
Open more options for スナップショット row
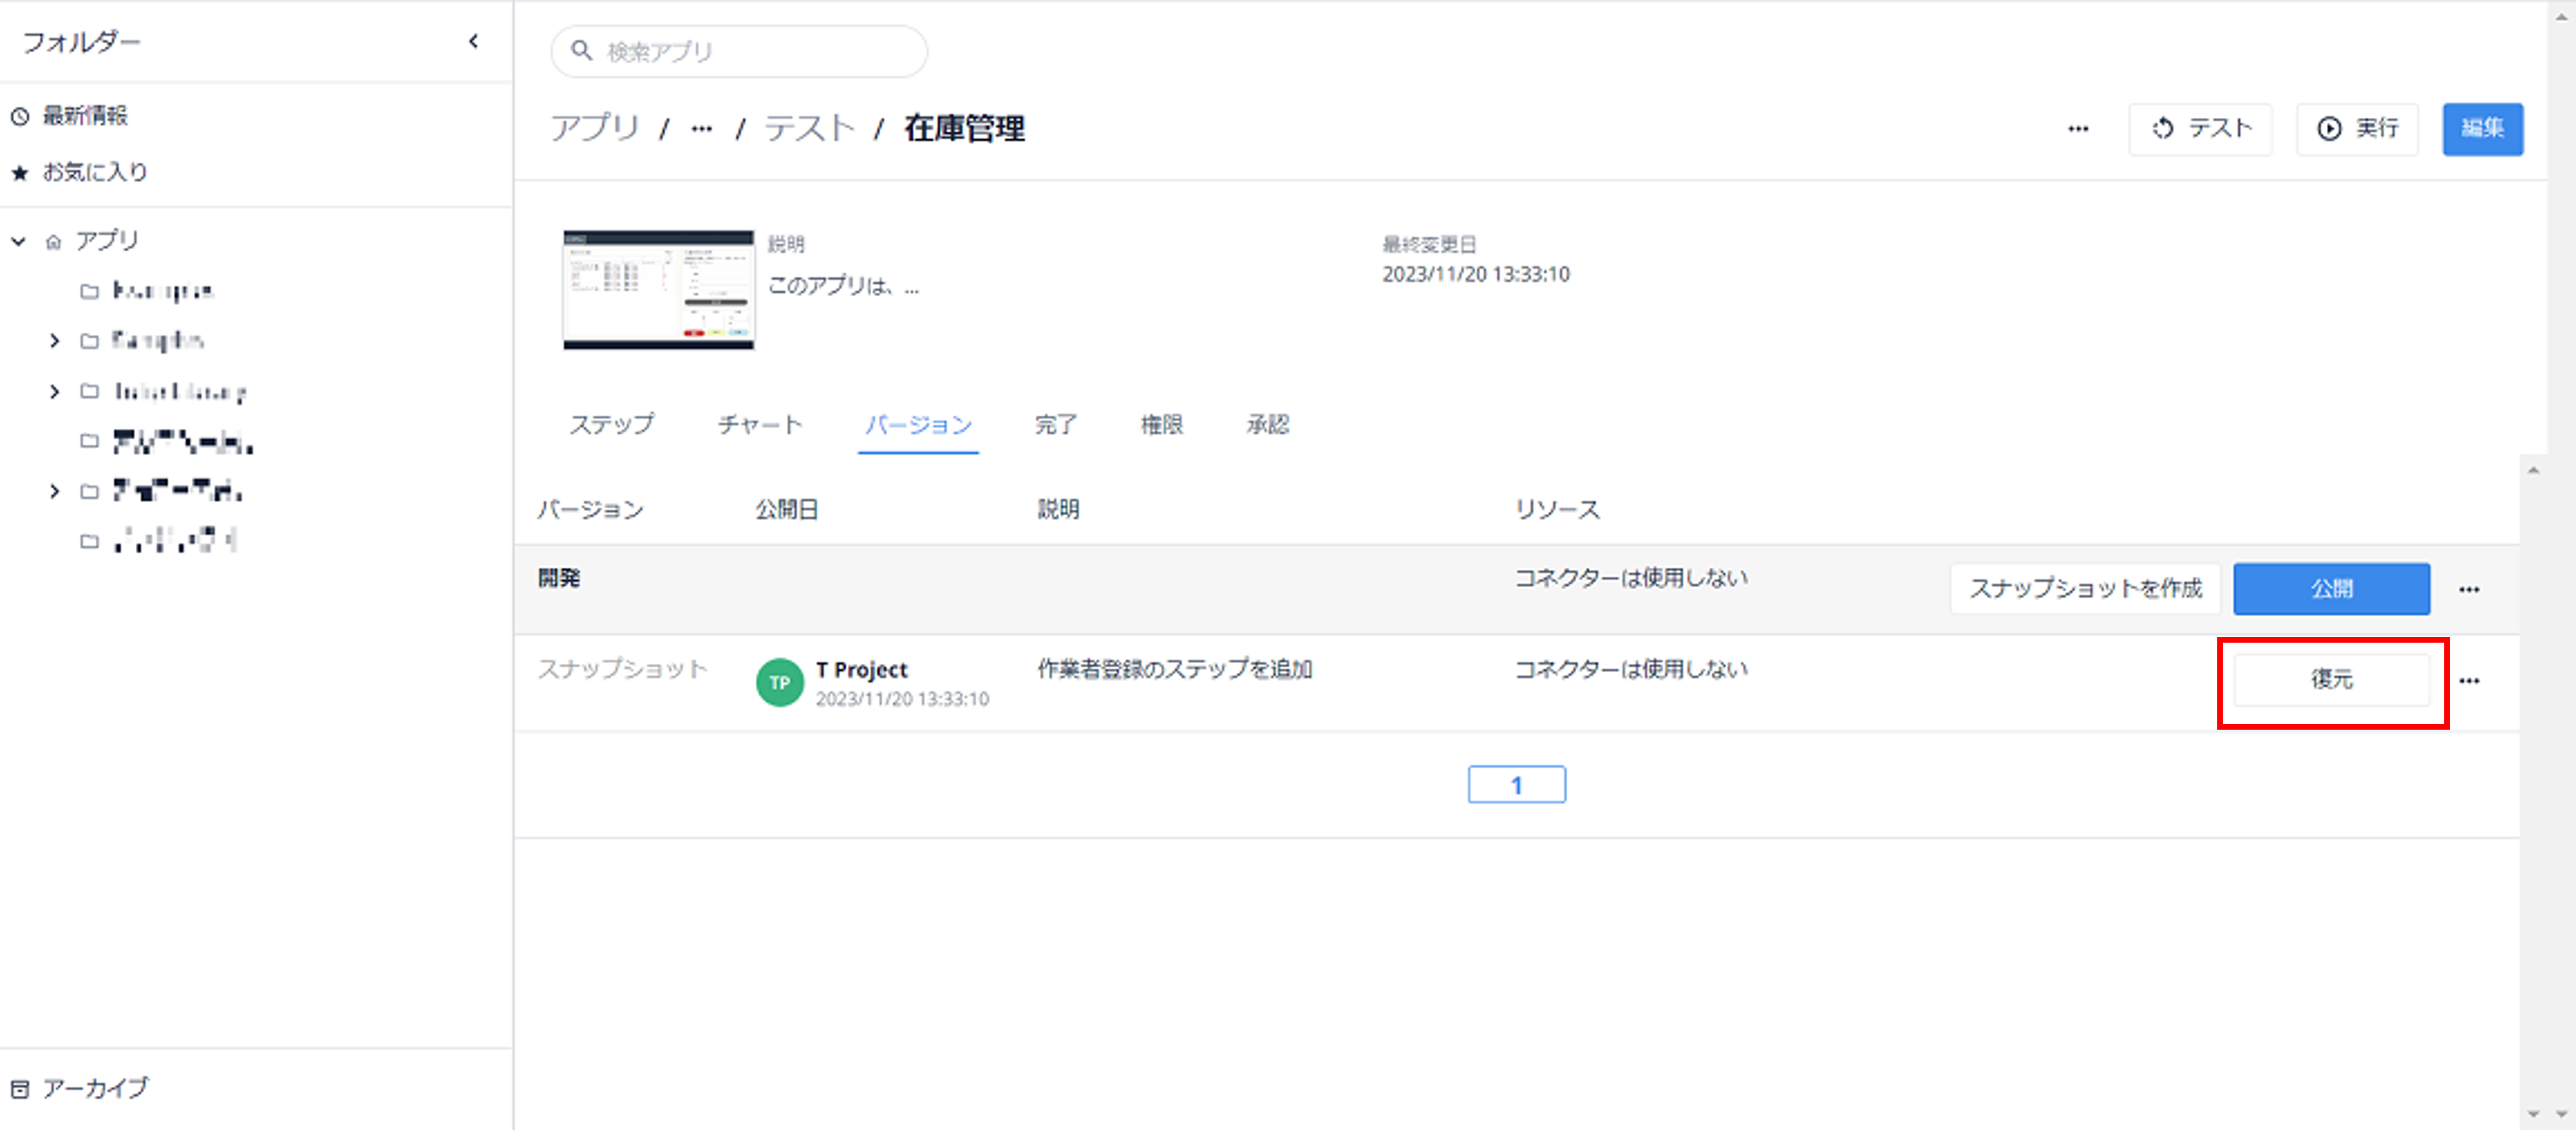coord(2469,681)
